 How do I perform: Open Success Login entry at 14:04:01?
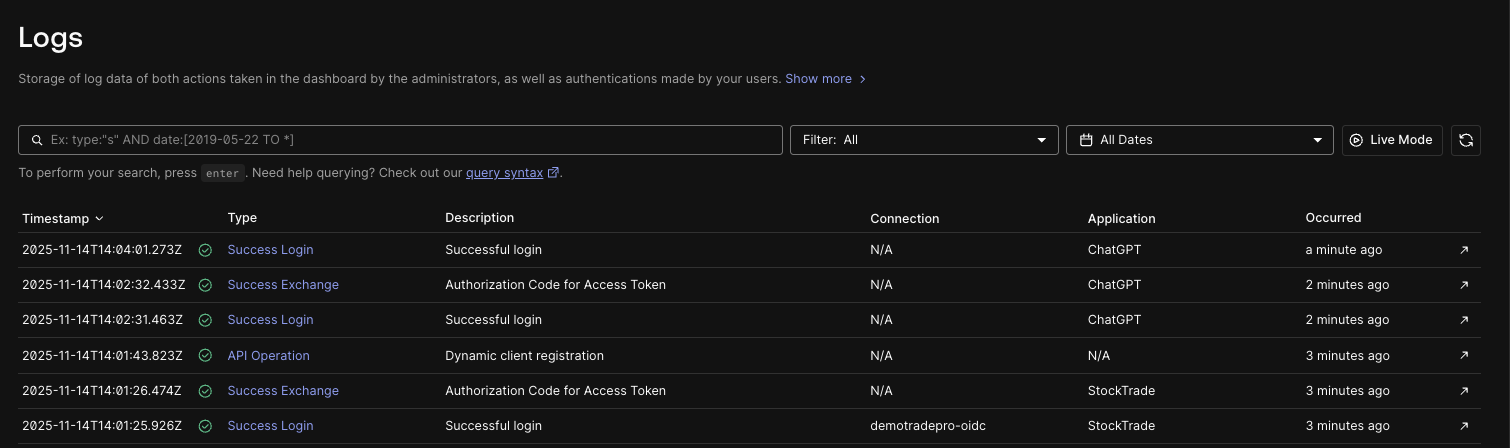pyautogui.click(x=270, y=250)
